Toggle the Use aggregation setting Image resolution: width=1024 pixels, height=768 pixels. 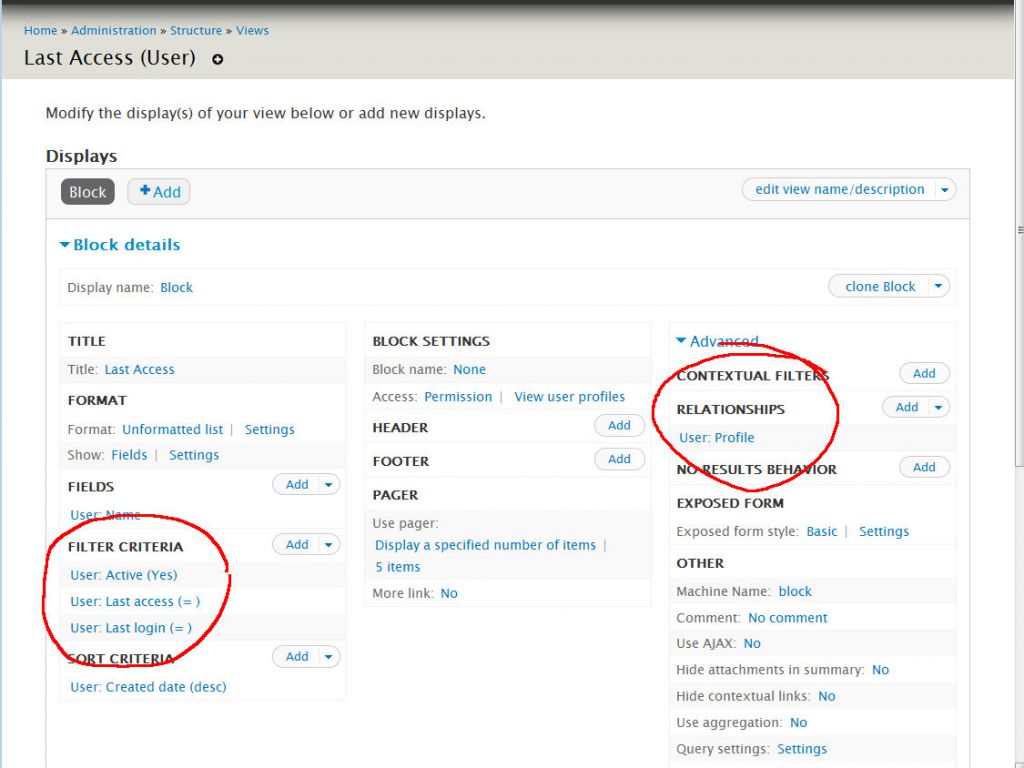pyautogui.click(x=798, y=723)
